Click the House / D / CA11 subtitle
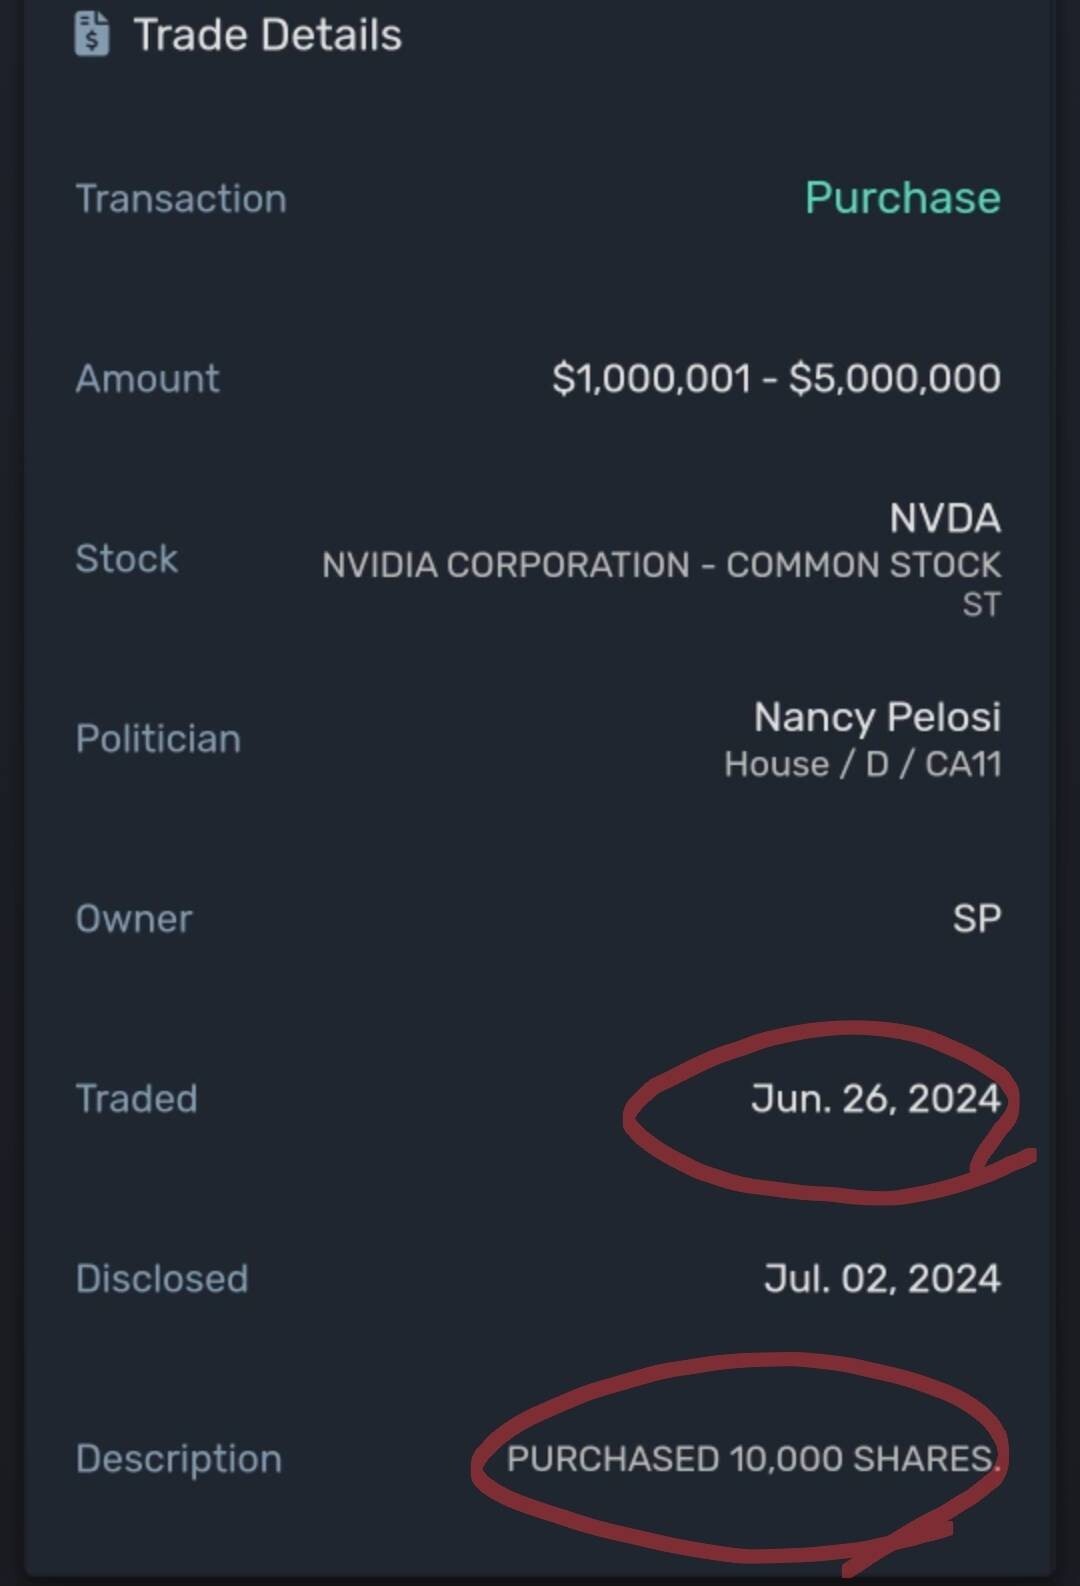 (x=862, y=764)
